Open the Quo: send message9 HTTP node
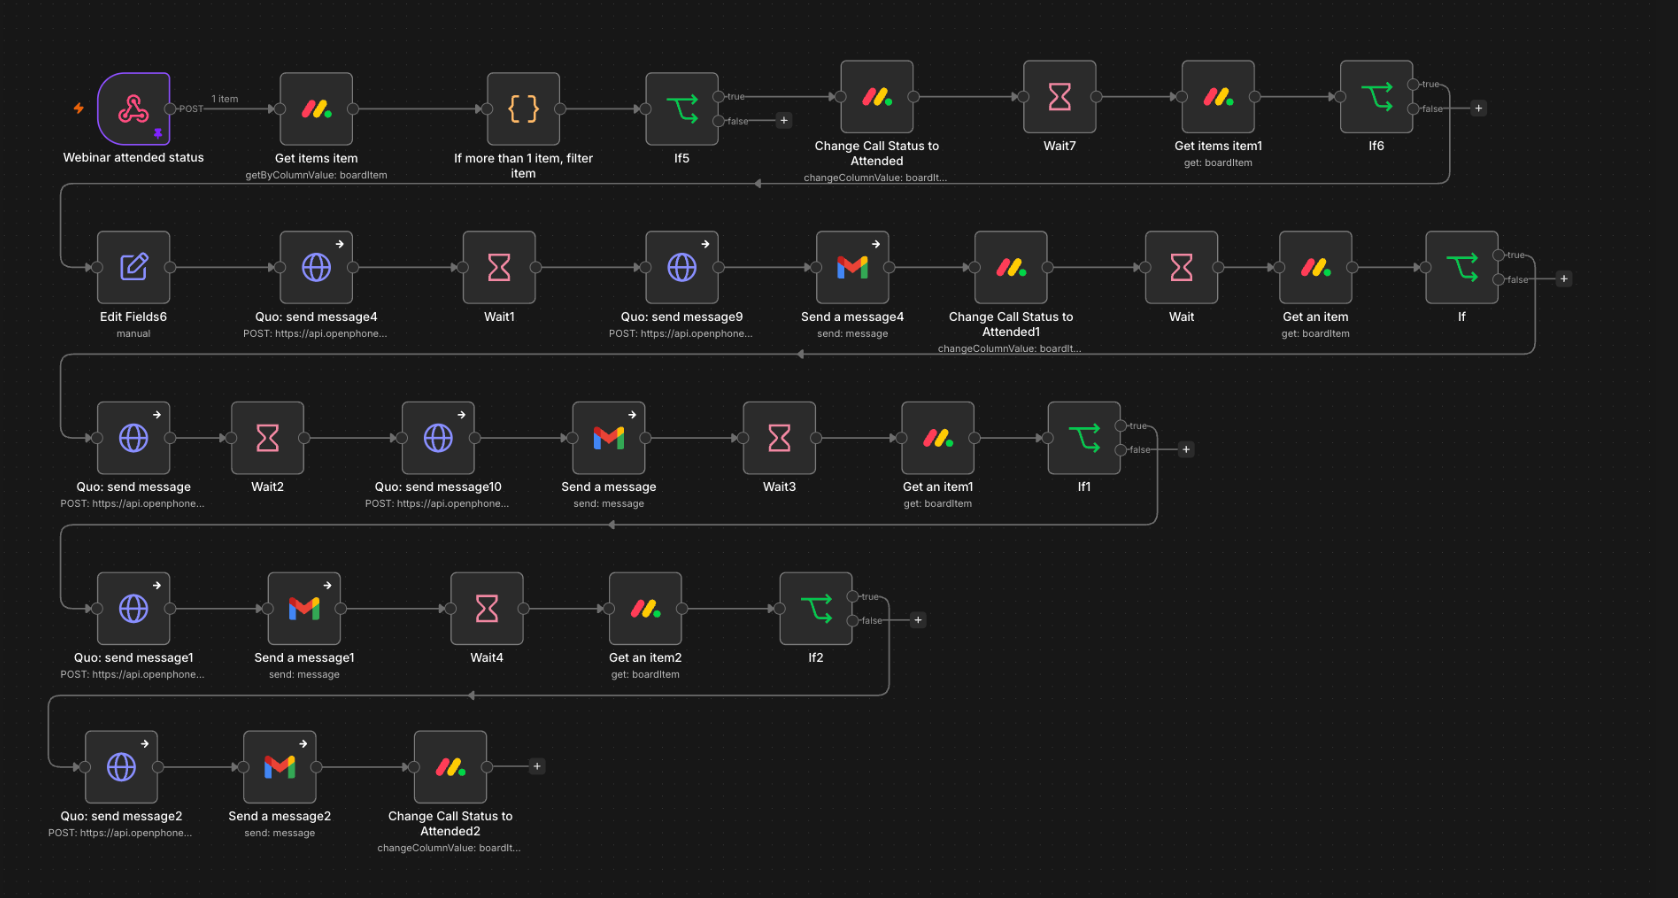This screenshot has height=898, width=1678. pyautogui.click(x=682, y=267)
